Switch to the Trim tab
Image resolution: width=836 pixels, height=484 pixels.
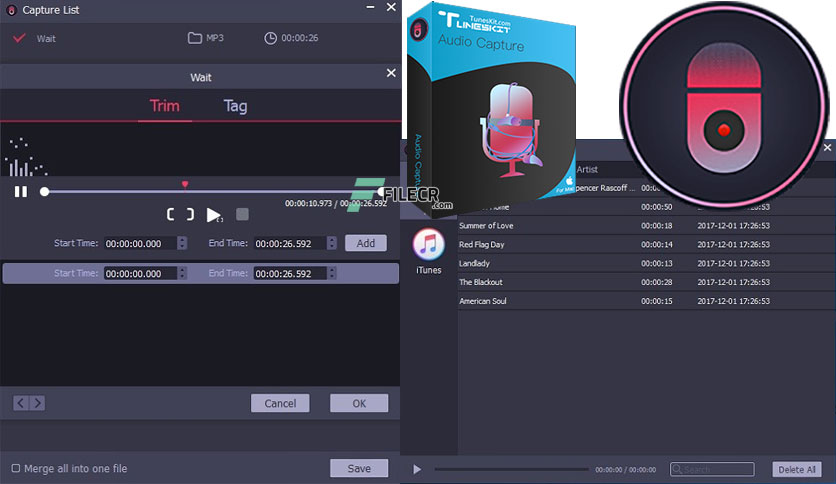pos(164,106)
